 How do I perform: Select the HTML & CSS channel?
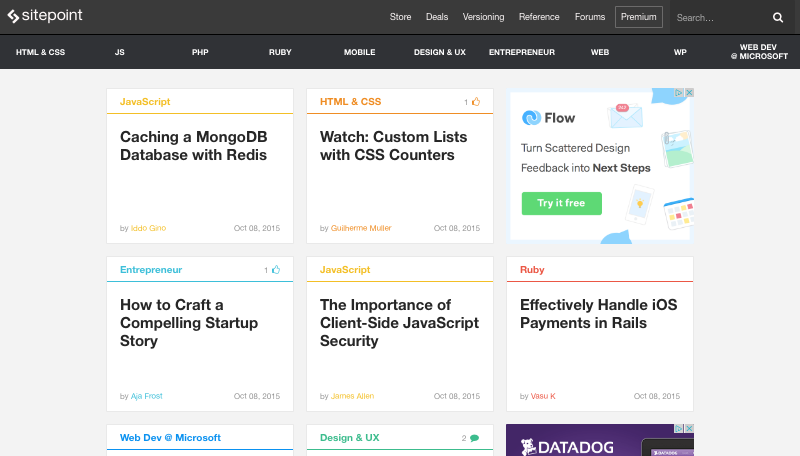click(x=40, y=52)
